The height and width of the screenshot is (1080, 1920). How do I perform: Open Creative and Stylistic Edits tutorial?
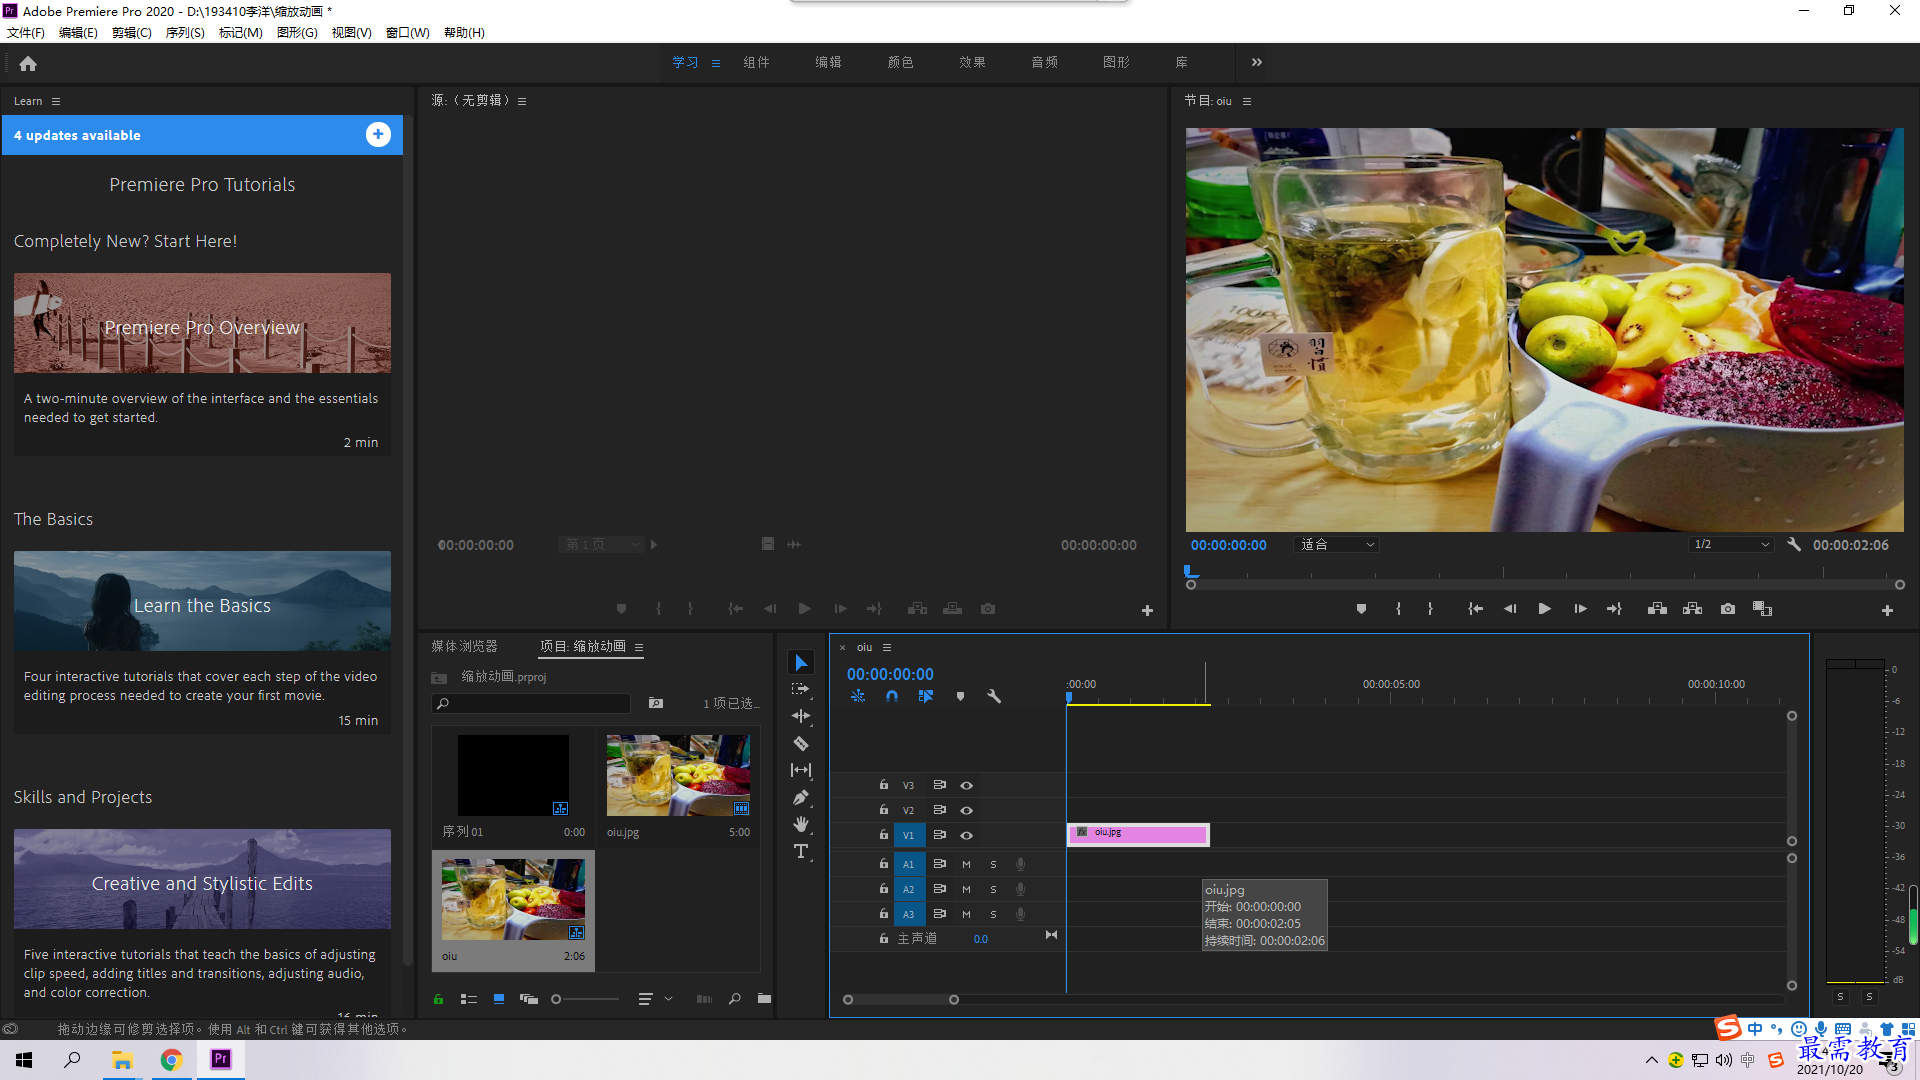(x=202, y=879)
